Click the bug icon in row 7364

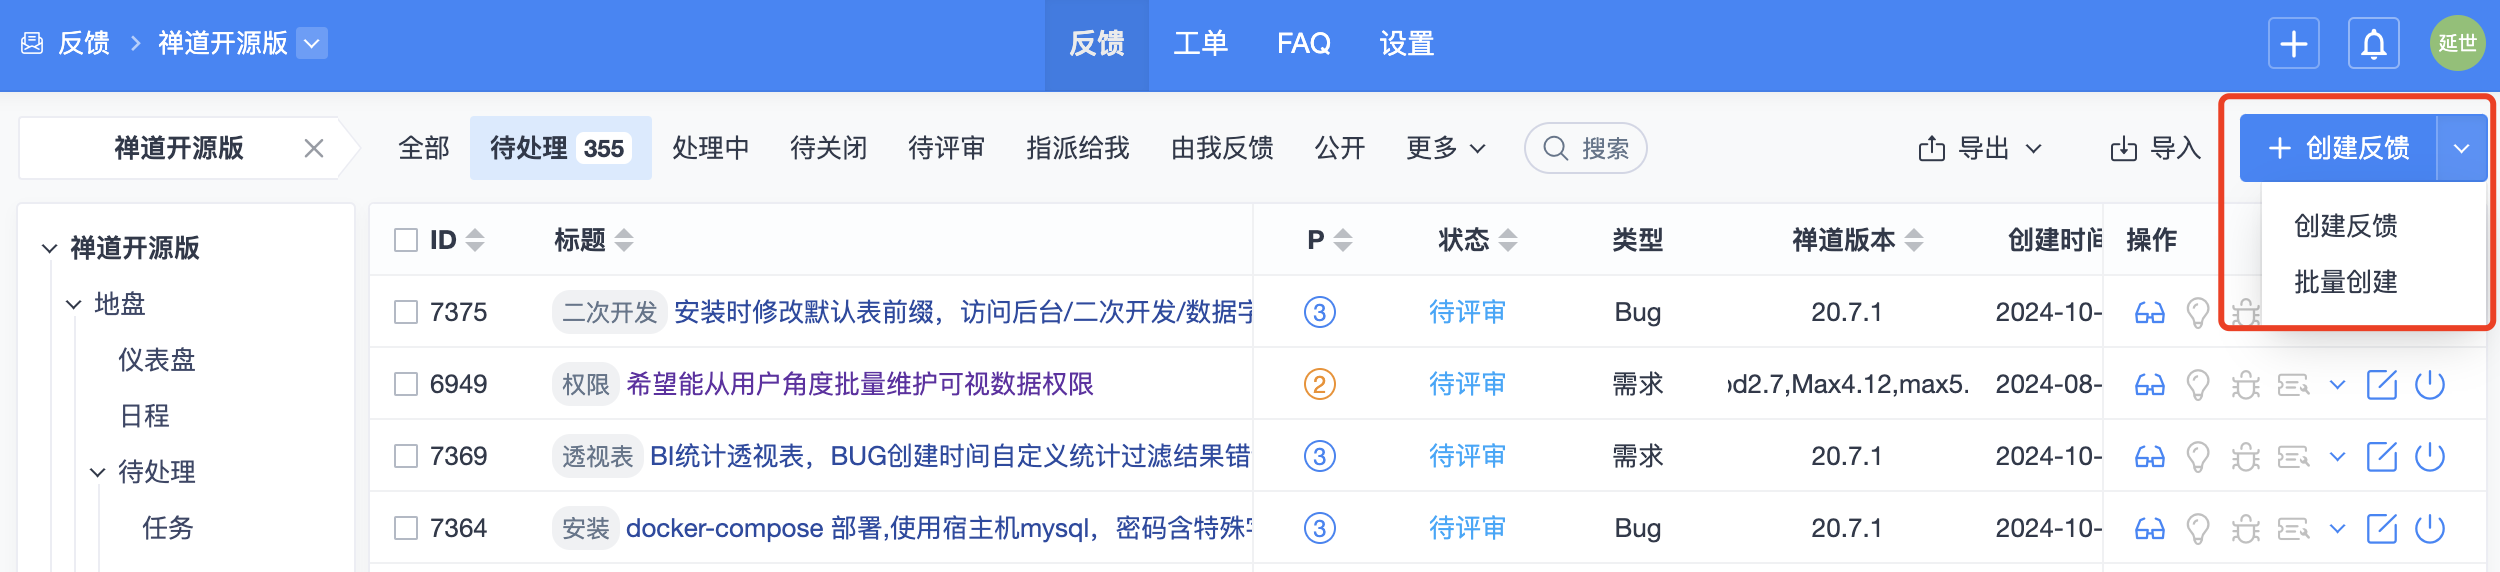tap(2245, 529)
